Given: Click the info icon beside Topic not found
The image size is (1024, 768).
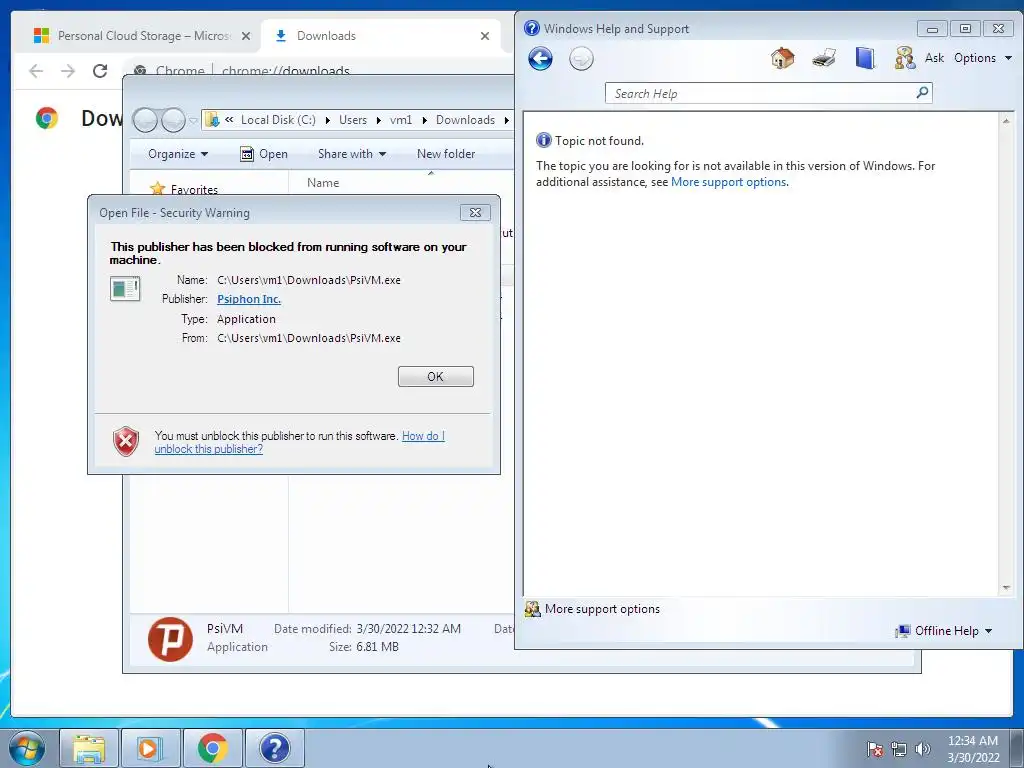Looking at the screenshot, I should click(543, 140).
